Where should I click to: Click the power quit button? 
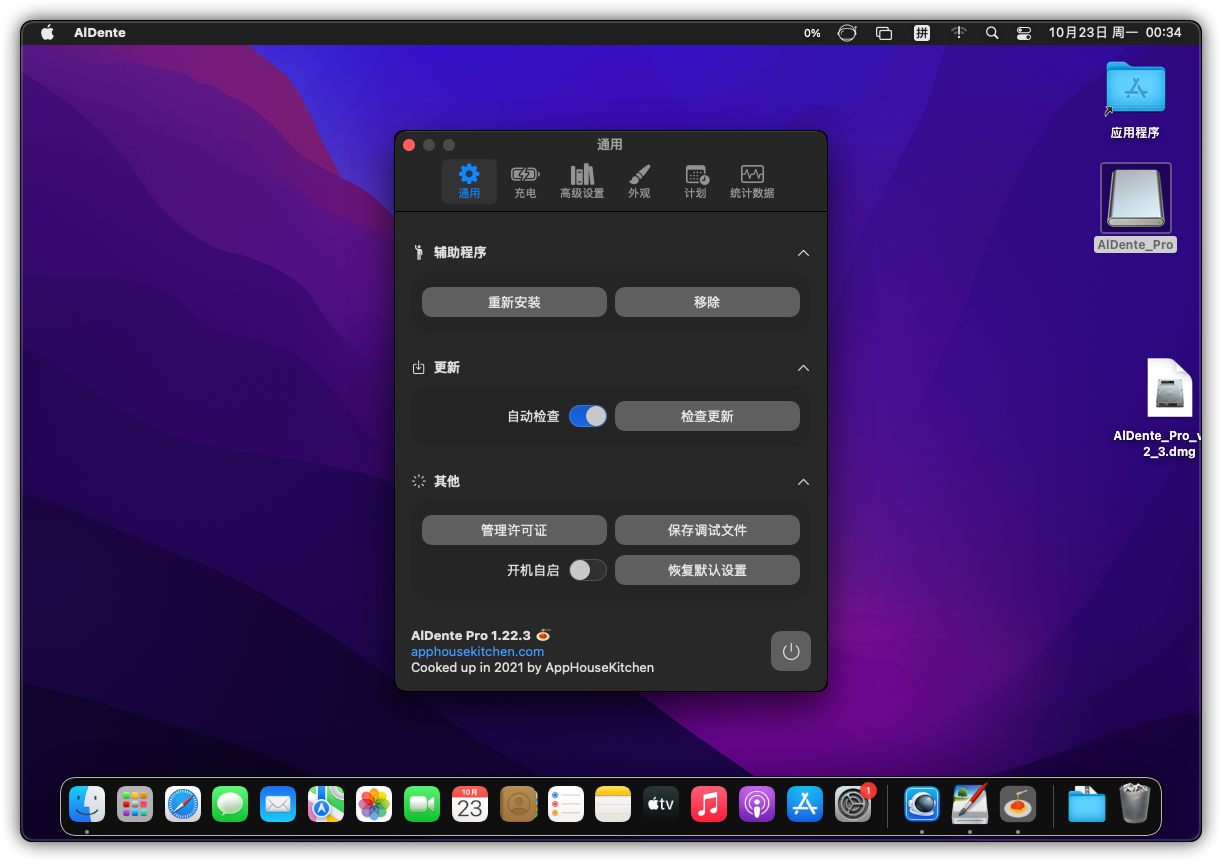(791, 651)
